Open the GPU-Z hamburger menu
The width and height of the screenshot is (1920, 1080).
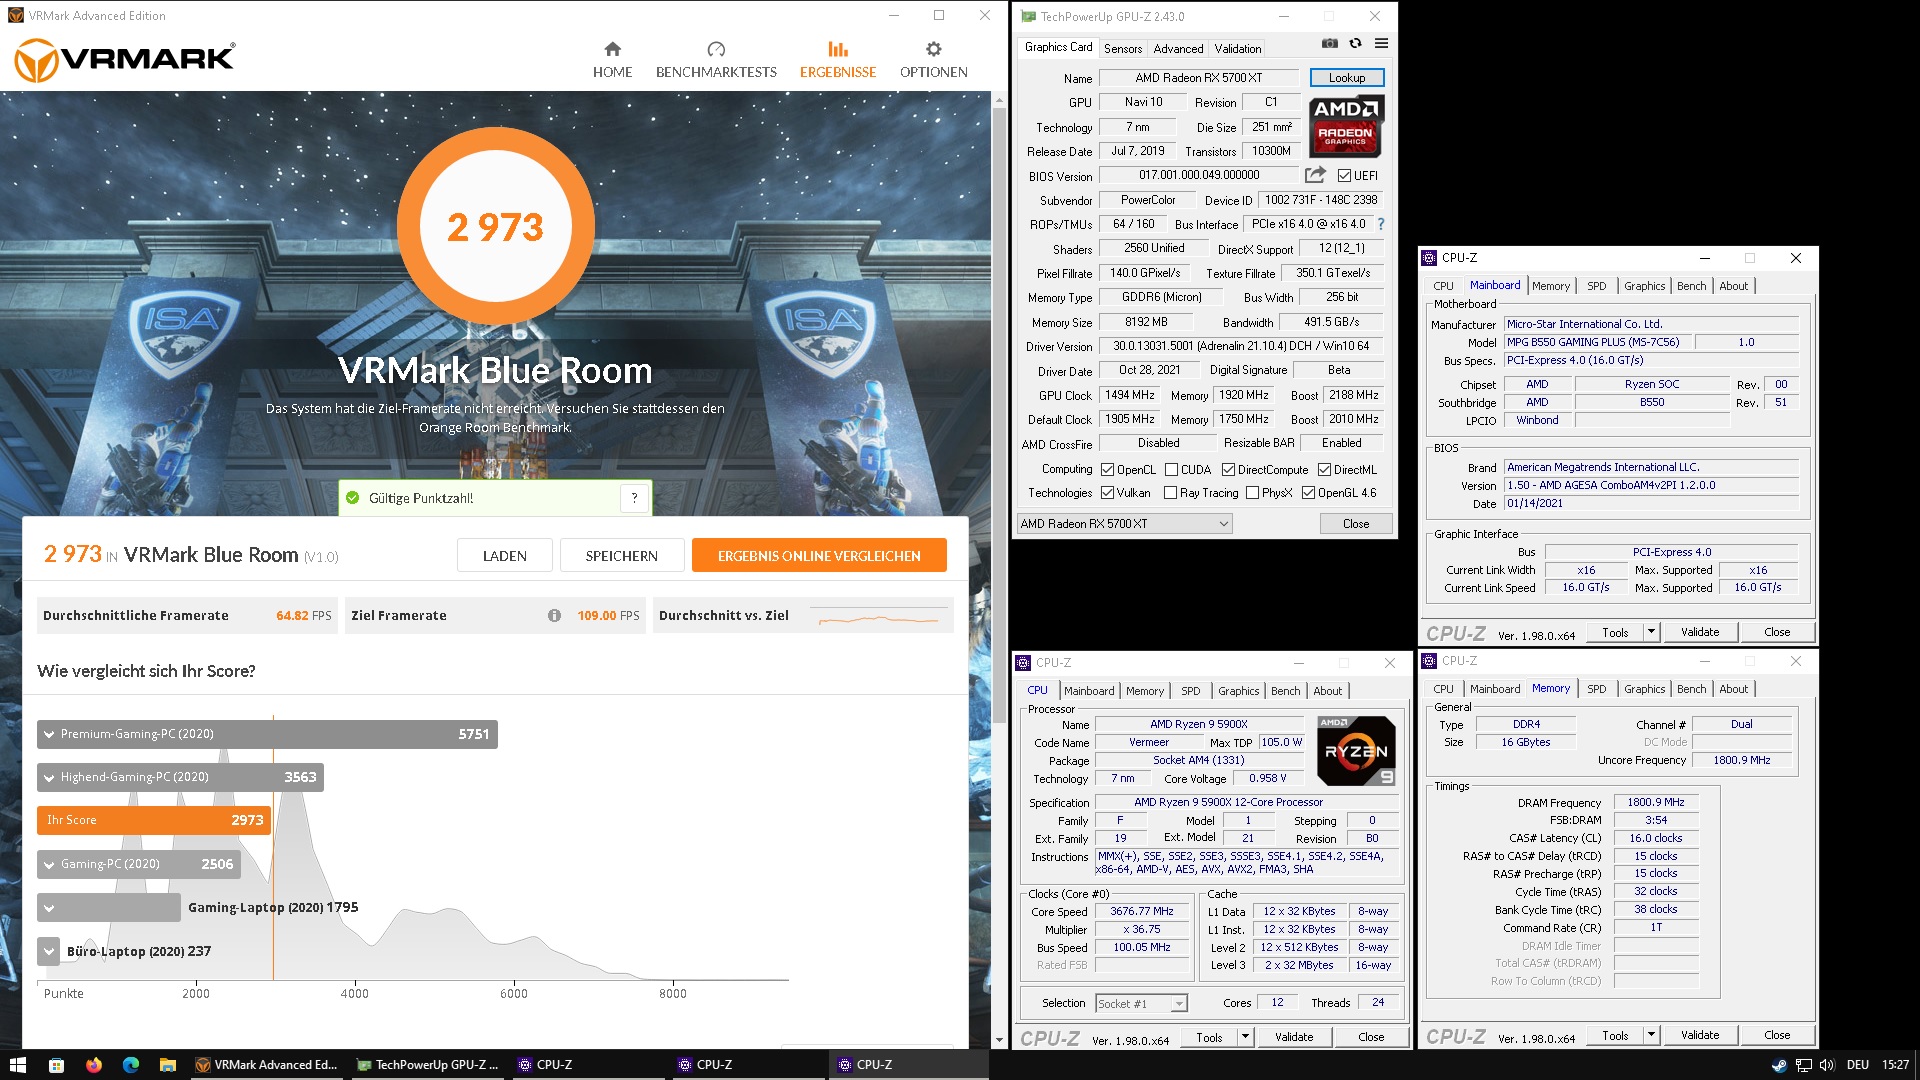[1381, 43]
